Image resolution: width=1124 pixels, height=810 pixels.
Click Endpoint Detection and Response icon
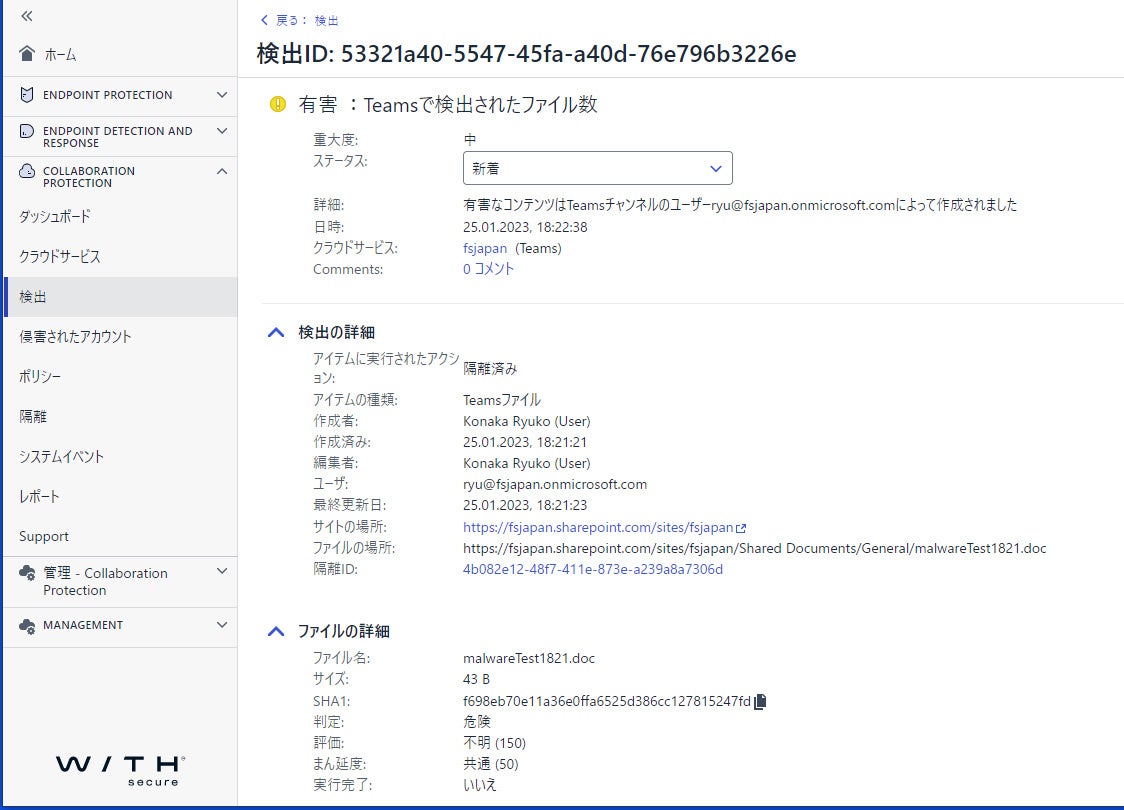(x=27, y=131)
